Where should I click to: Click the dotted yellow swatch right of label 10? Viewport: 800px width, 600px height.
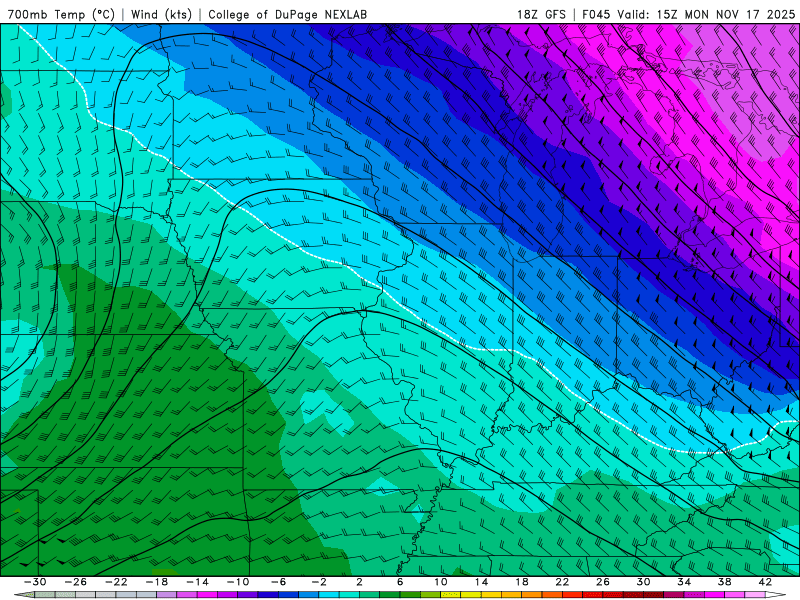pos(451,595)
